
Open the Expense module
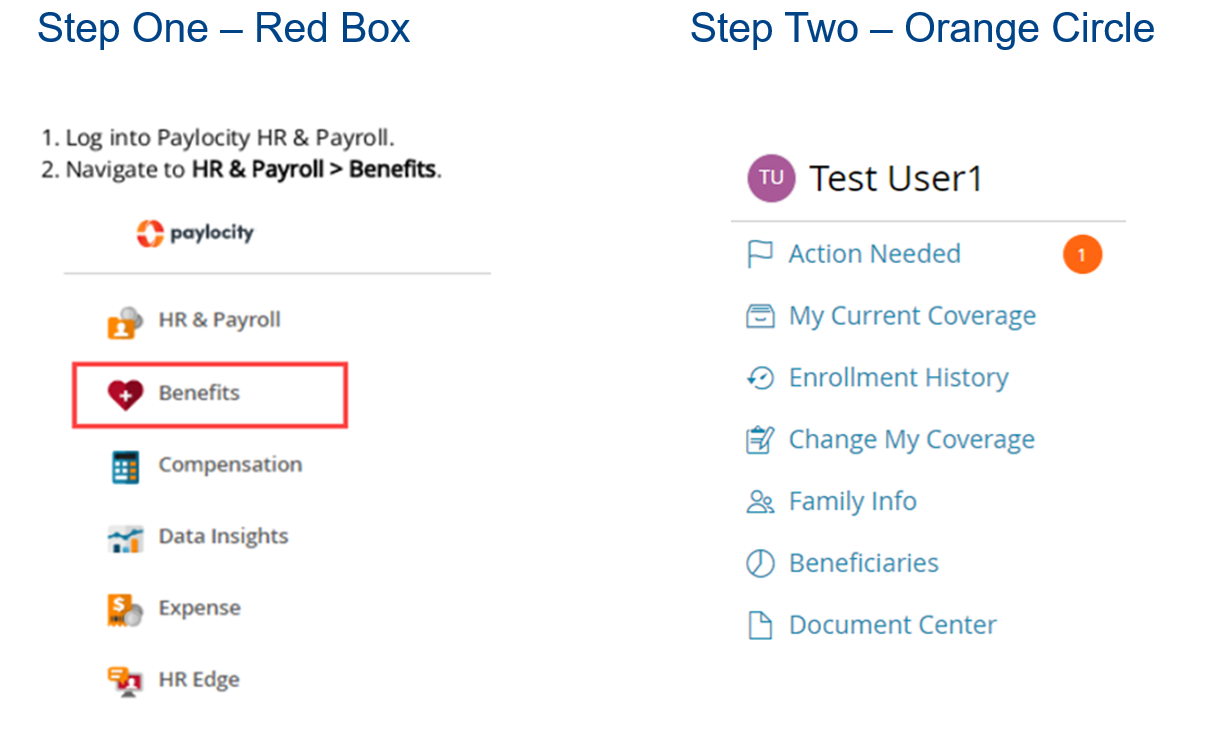(x=199, y=609)
